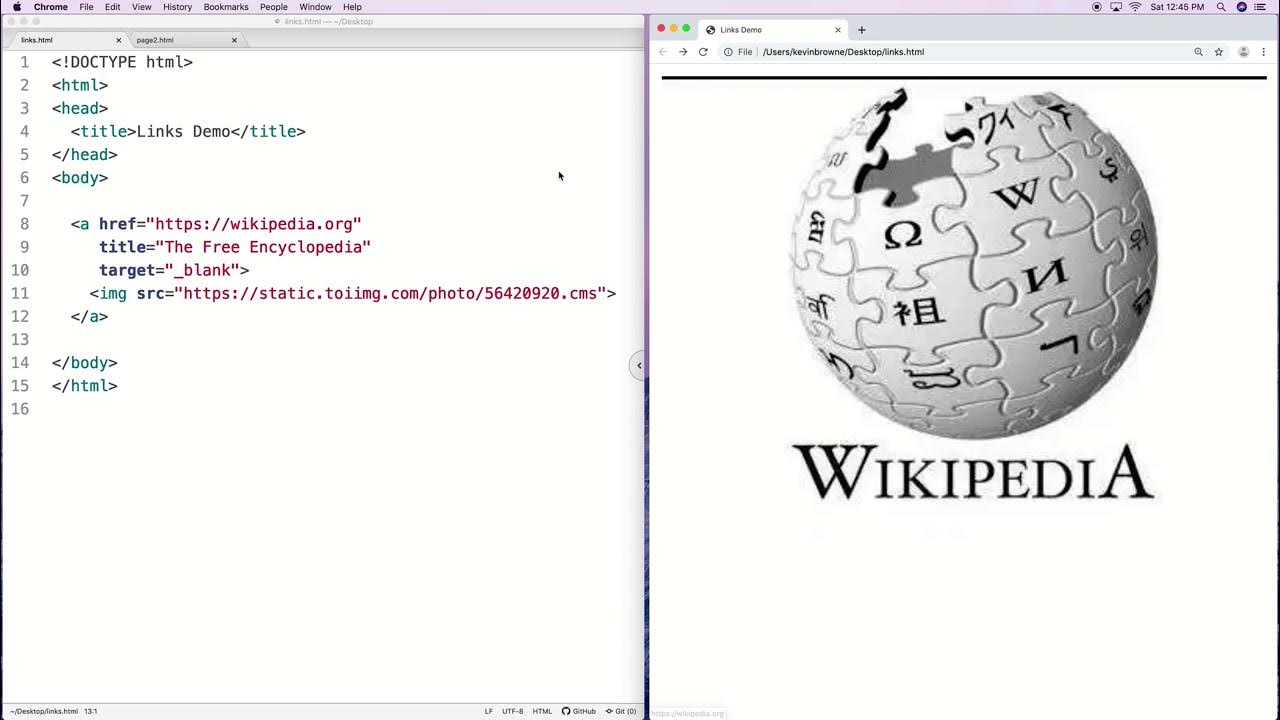1280x720 pixels.
Task: Close the Links Demo browser tab
Action: tap(838, 30)
